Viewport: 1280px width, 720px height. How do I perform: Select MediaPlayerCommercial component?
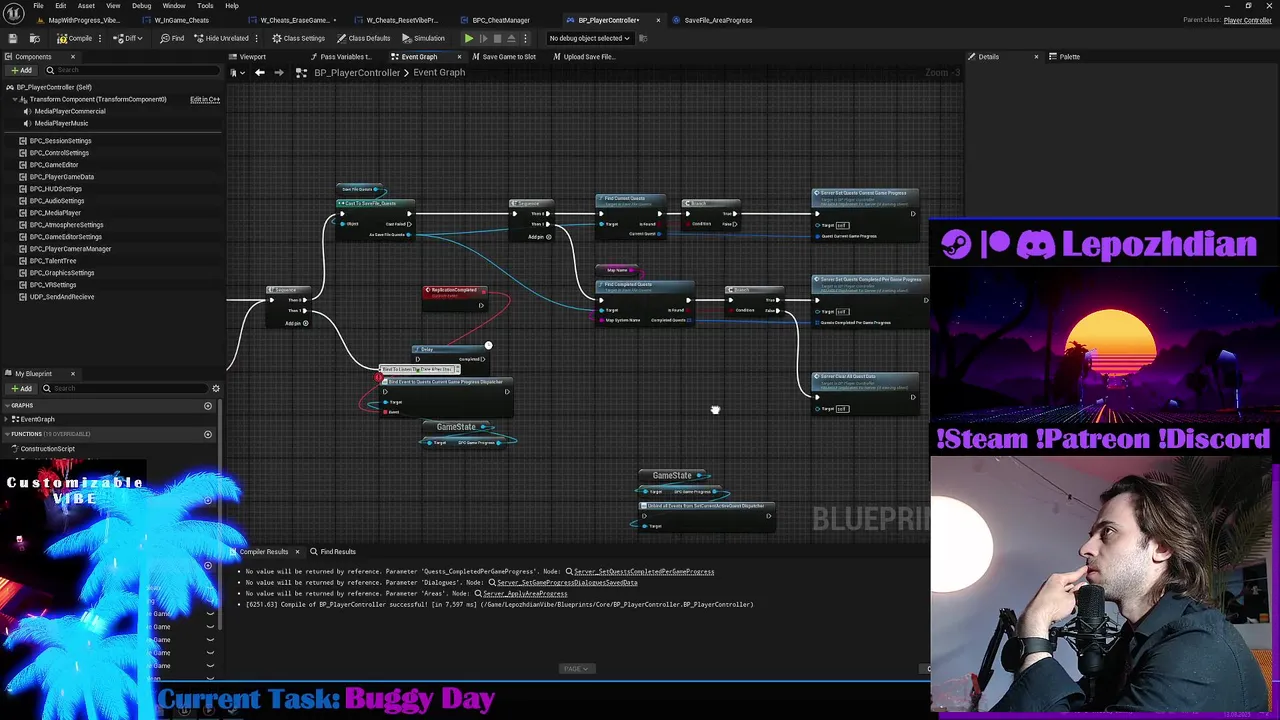69,111
